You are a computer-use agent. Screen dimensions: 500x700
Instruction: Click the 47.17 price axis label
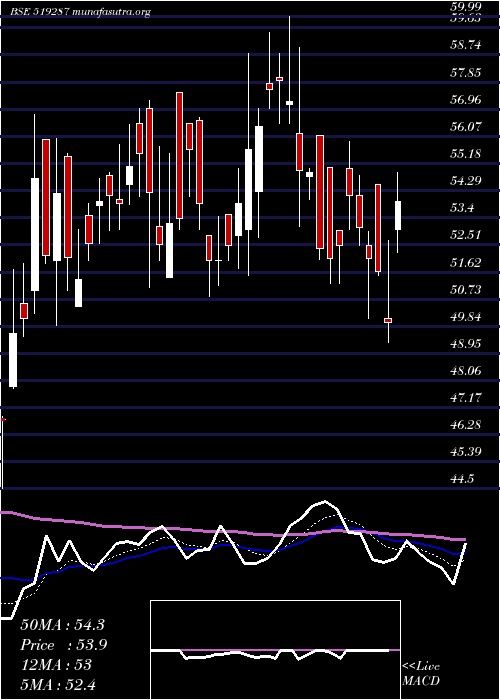pos(467,398)
